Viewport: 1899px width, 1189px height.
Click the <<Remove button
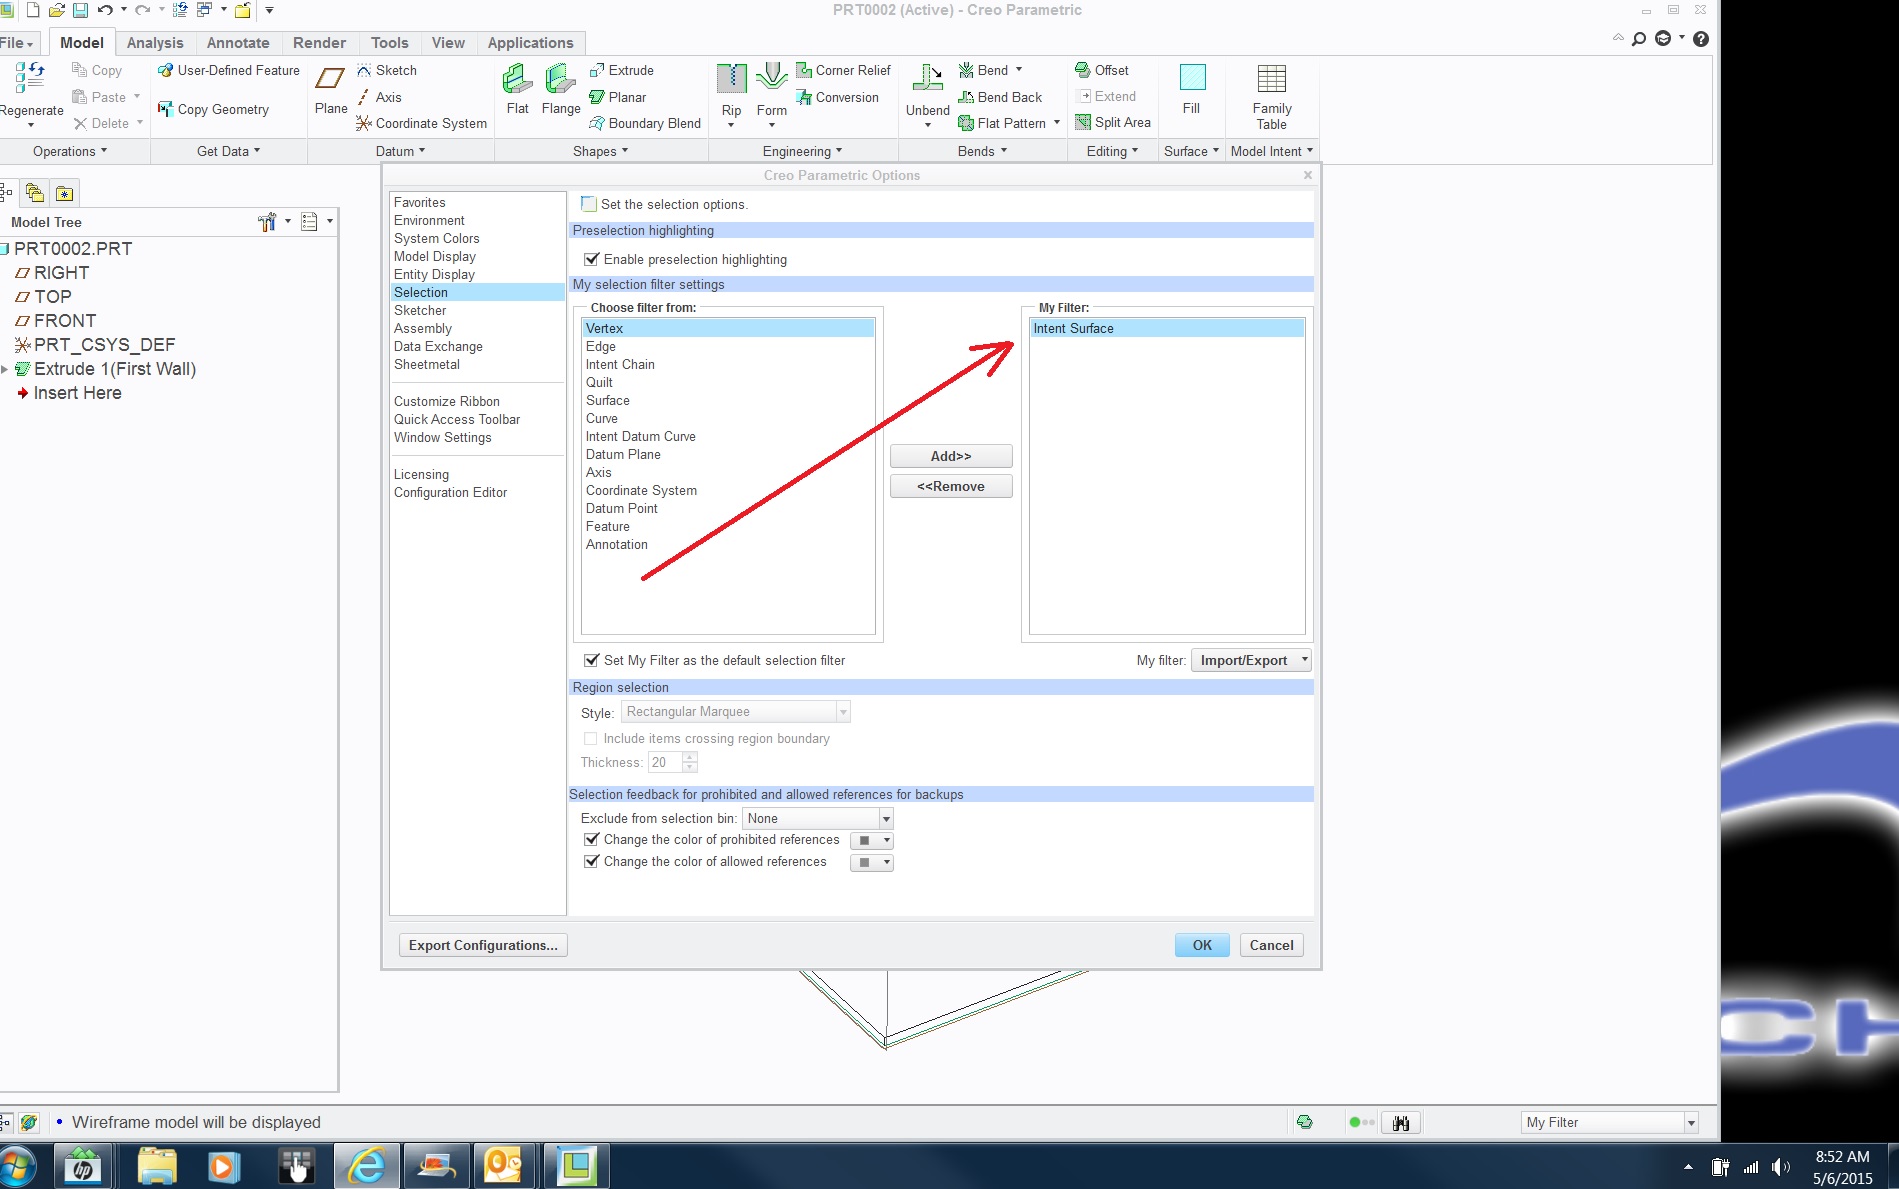951,486
